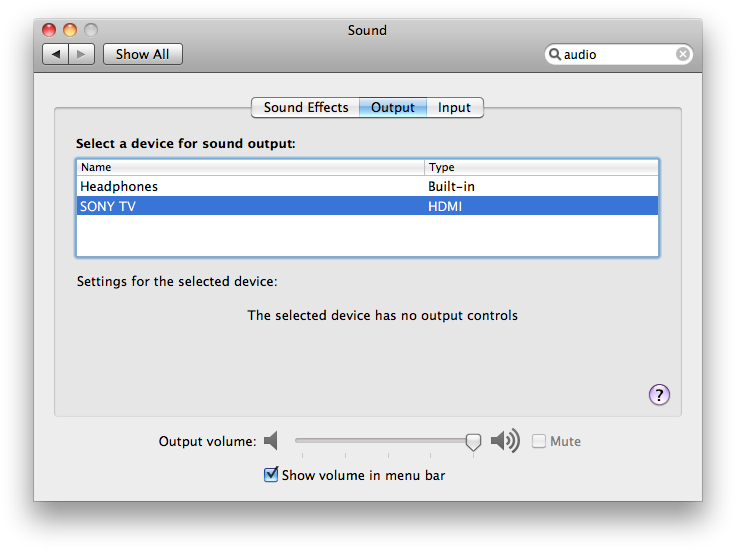This screenshot has width=735, height=549.
Task: Click the search magnifier icon
Action: coord(555,54)
